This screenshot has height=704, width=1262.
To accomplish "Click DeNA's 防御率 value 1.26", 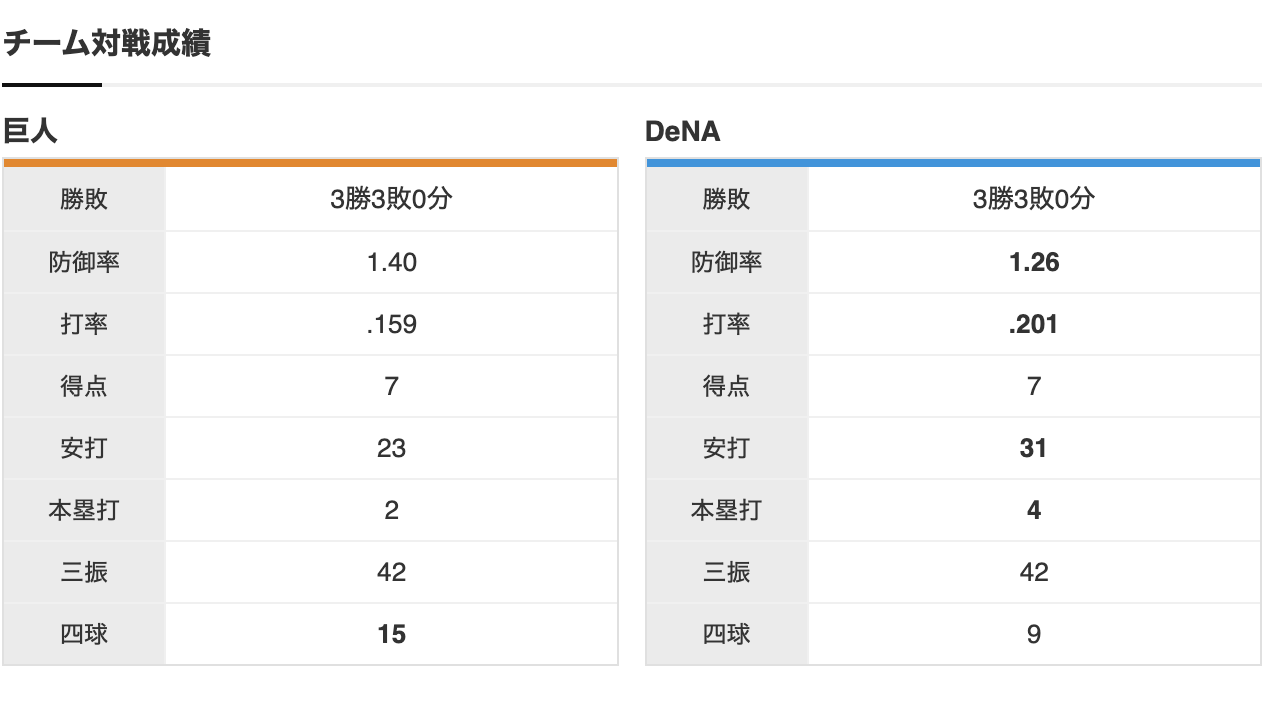I will pyautogui.click(x=1033, y=262).
